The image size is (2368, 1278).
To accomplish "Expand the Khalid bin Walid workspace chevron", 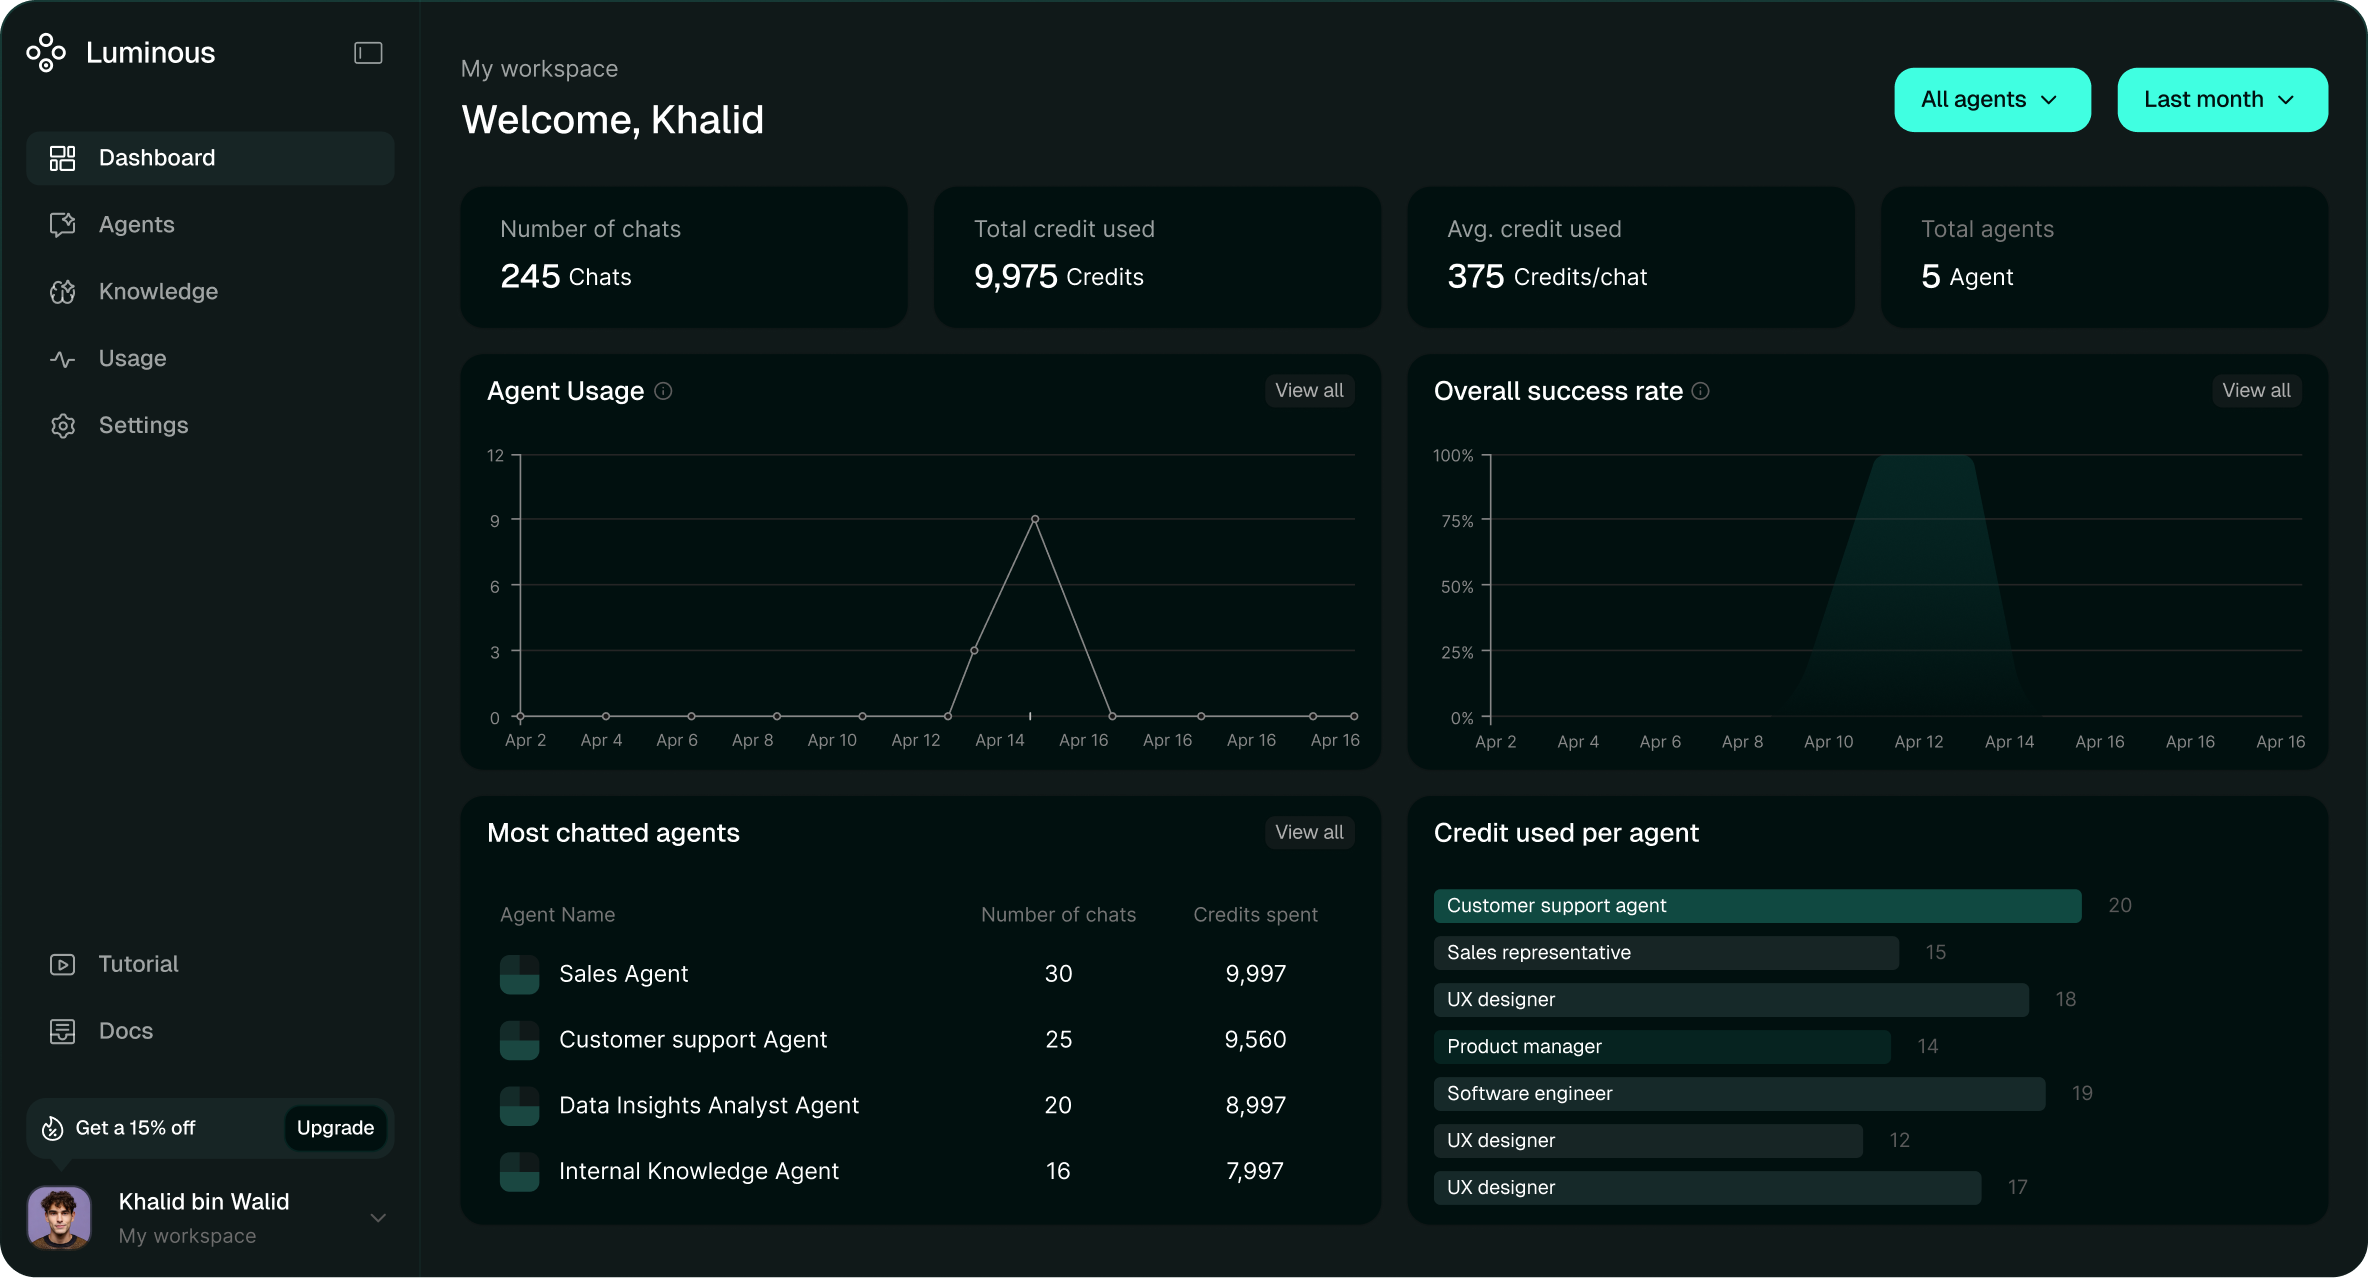I will [378, 1218].
